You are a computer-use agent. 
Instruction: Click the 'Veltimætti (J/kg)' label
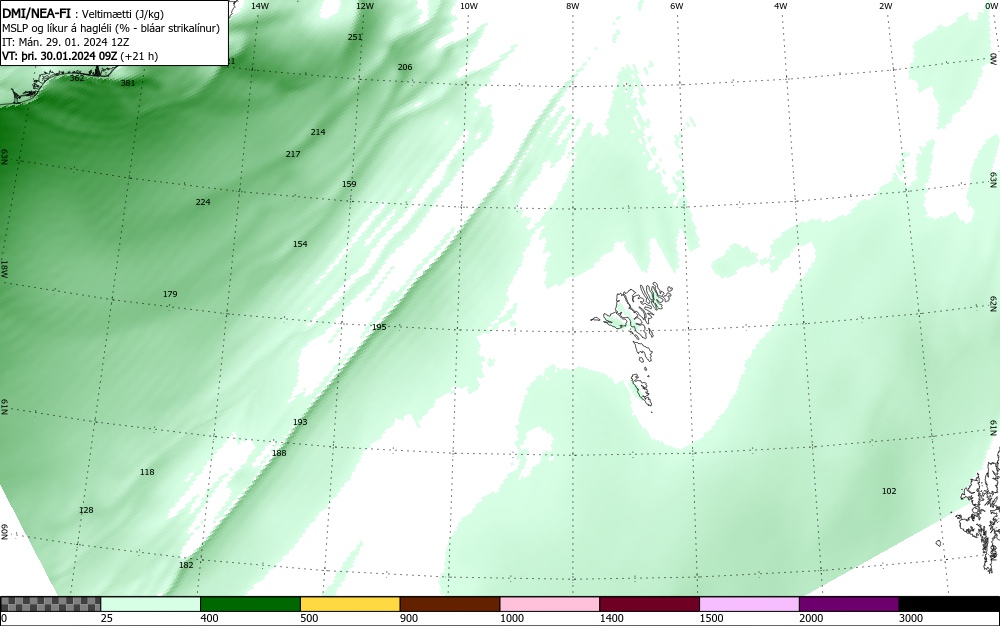coord(123,14)
